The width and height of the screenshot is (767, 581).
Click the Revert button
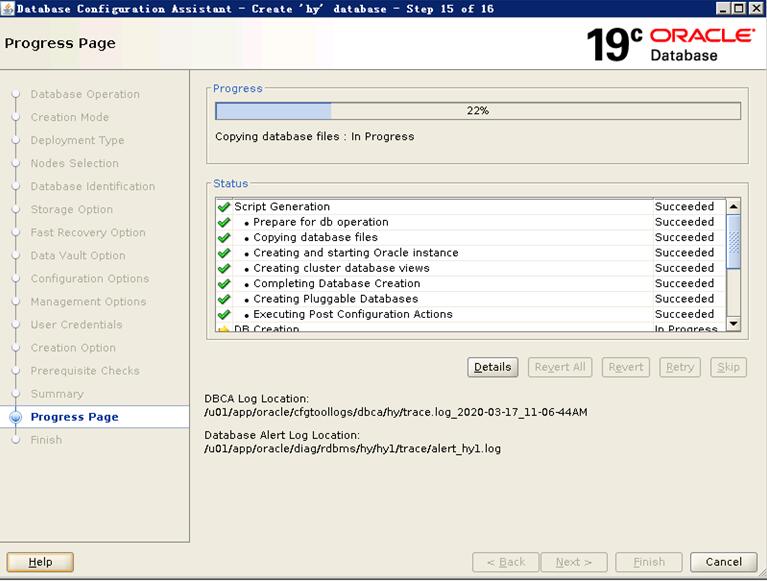click(626, 367)
